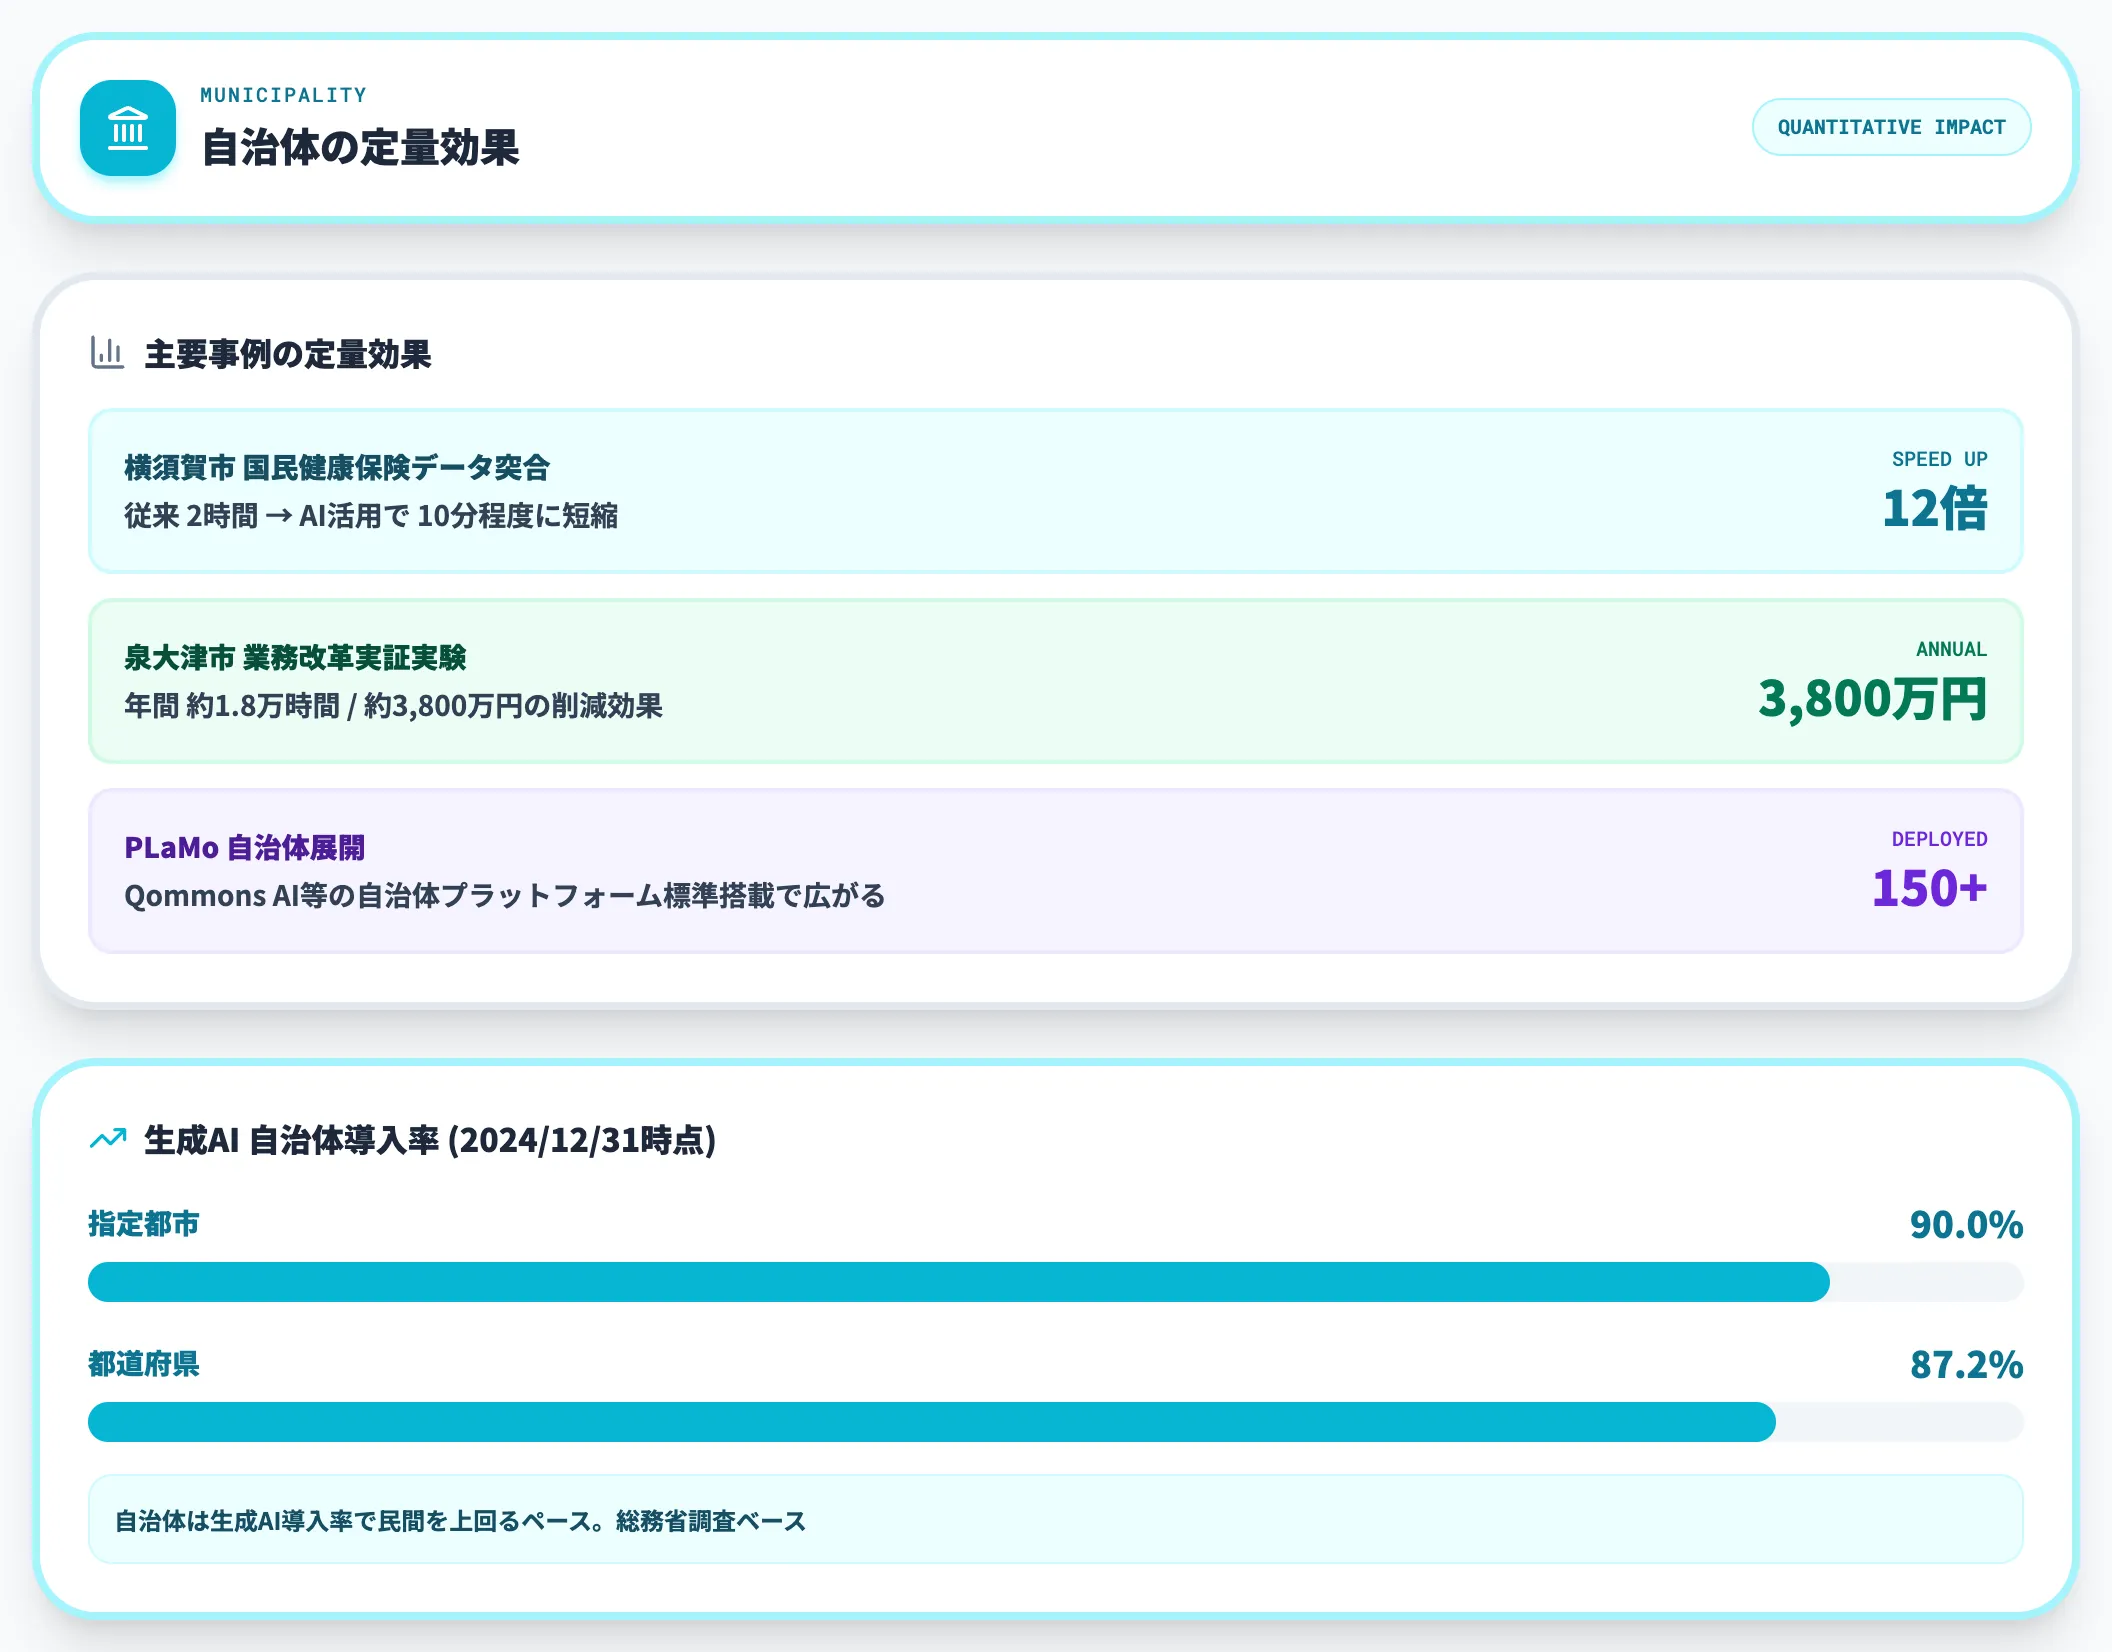Click the 都道府県 progress bar

click(x=1056, y=1422)
